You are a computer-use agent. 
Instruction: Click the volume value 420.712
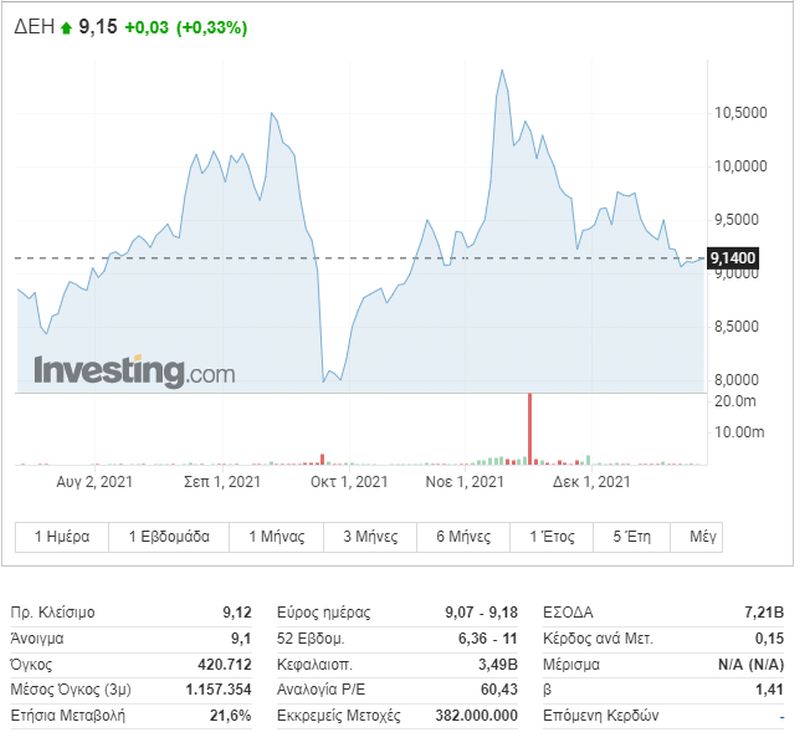pos(225,665)
